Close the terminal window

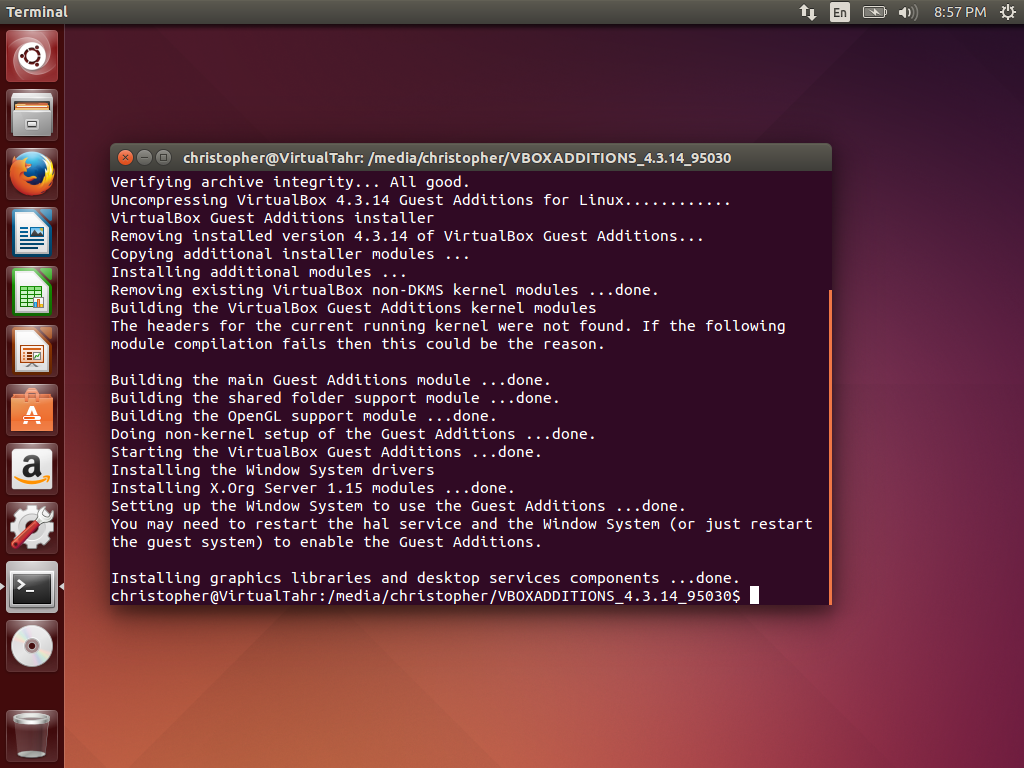coord(125,157)
